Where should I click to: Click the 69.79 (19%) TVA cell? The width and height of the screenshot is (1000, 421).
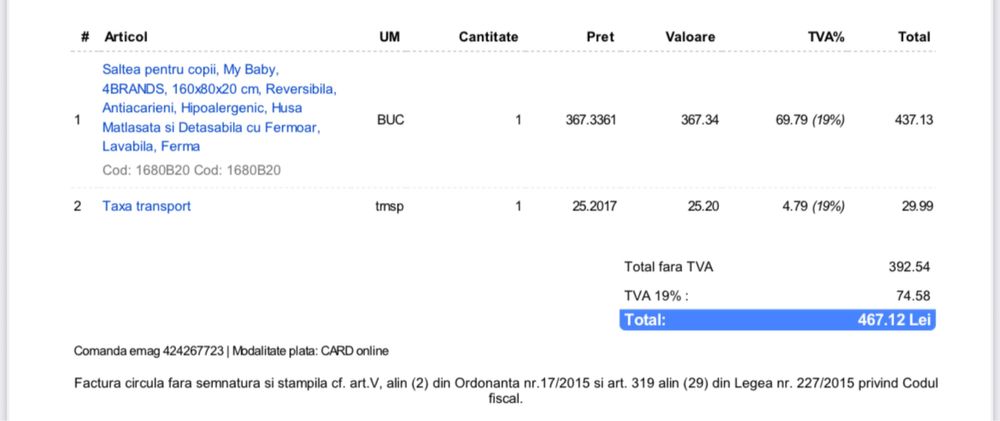tap(810, 120)
